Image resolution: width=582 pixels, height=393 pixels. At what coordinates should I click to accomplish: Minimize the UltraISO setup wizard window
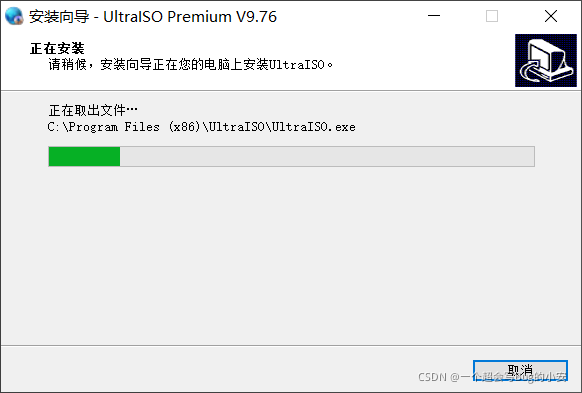pos(434,16)
